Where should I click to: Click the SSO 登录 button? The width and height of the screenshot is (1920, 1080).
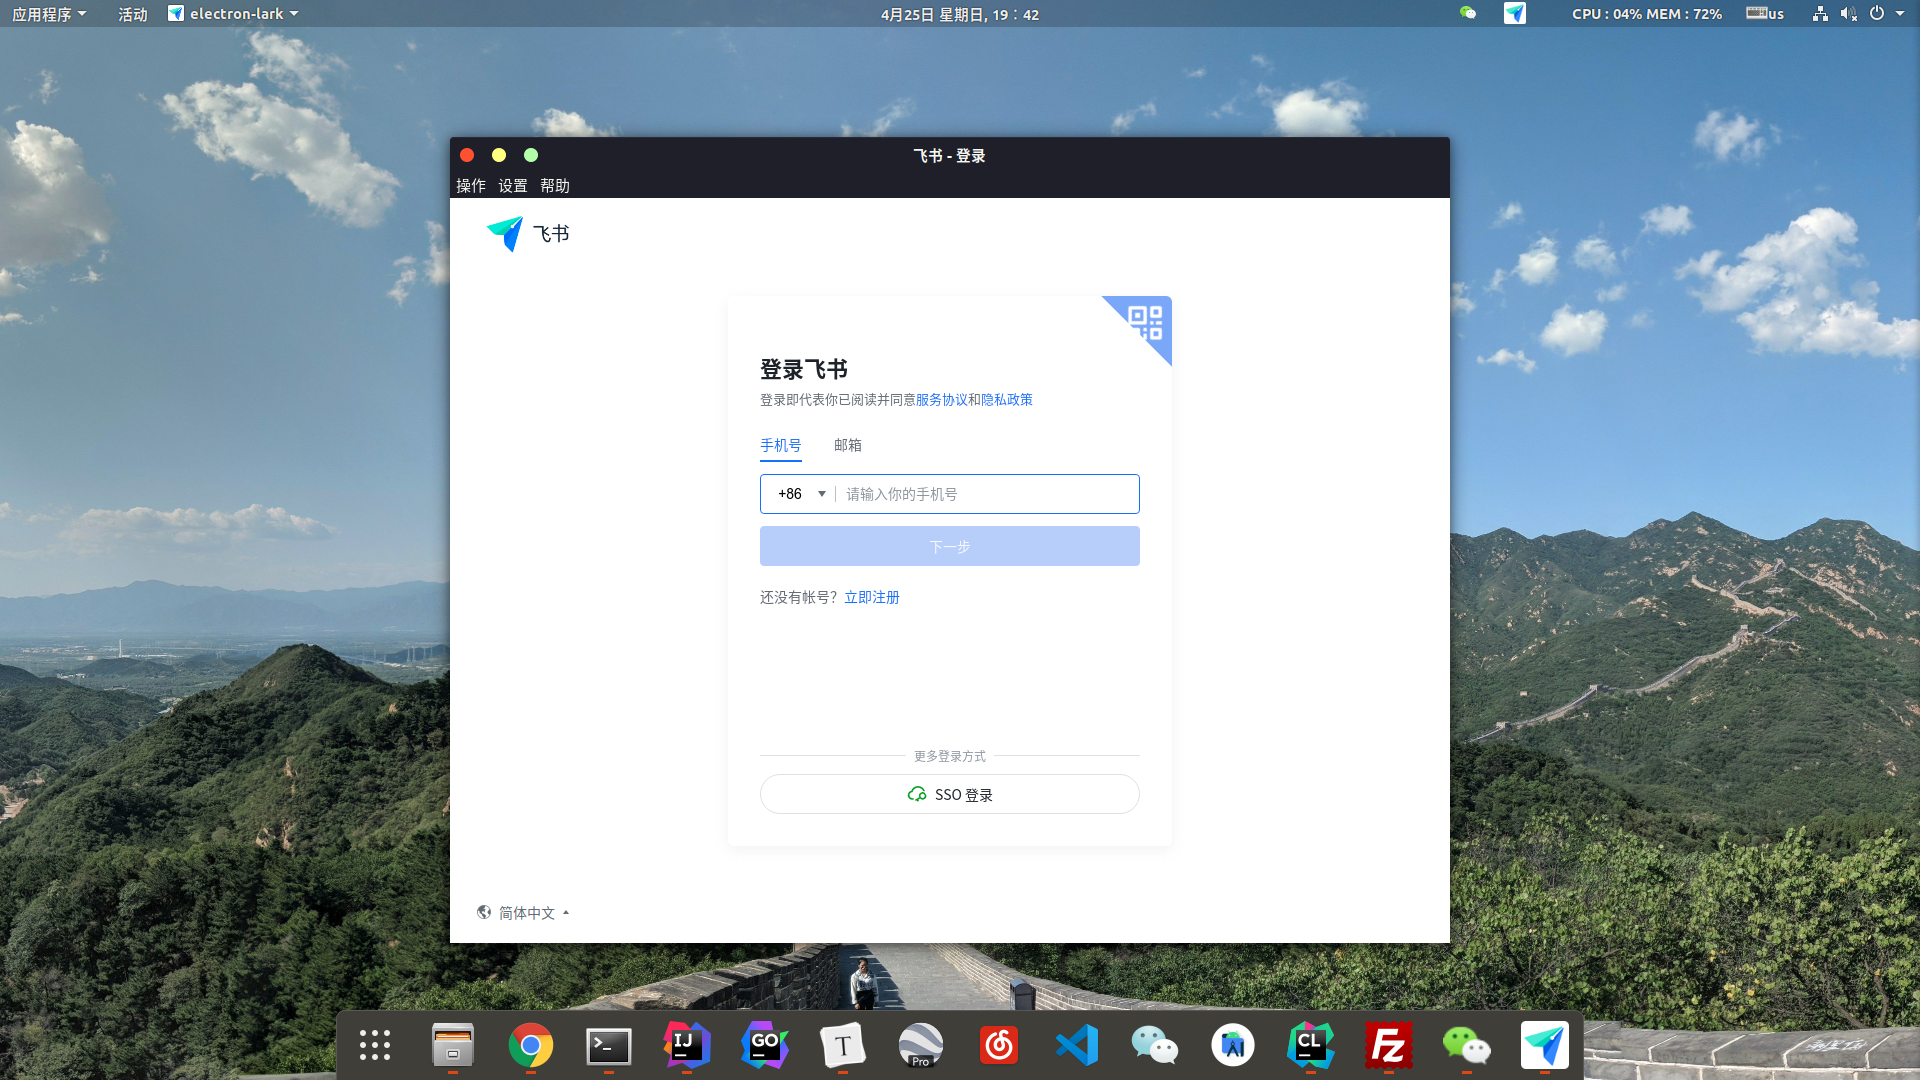(x=949, y=795)
